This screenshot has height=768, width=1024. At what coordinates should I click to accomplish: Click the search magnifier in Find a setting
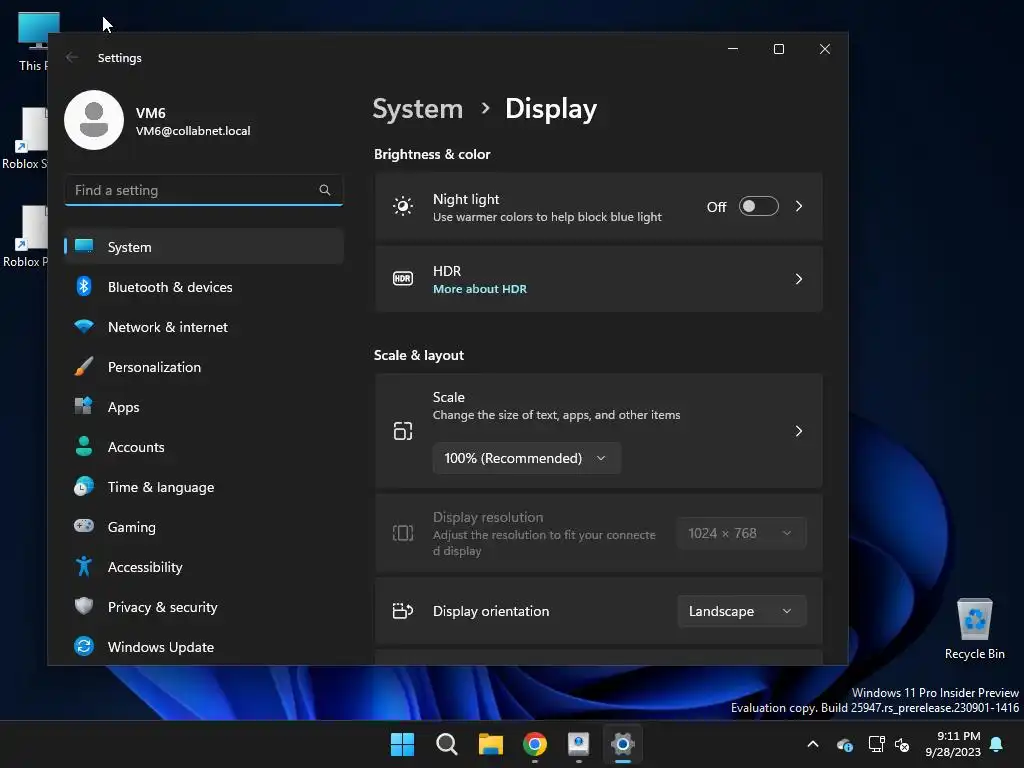325,190
